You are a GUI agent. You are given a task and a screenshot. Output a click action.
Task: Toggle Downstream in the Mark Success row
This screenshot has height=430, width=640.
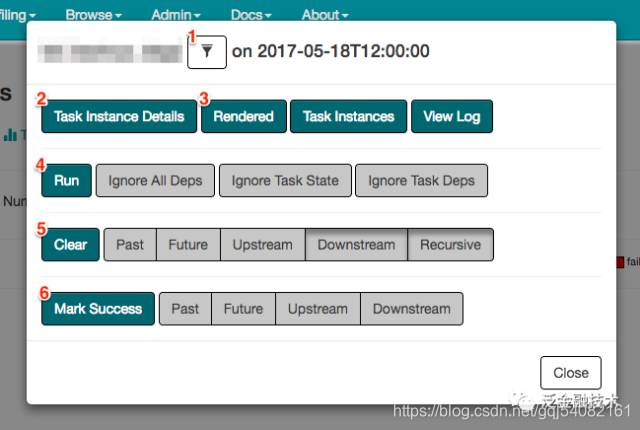412,308
